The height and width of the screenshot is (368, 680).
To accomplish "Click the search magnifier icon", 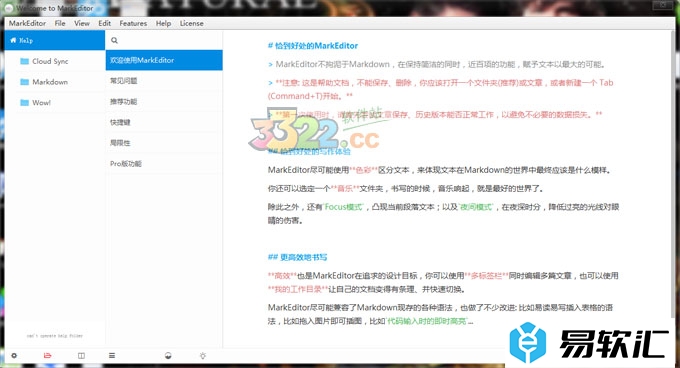I will click(114, 40).
